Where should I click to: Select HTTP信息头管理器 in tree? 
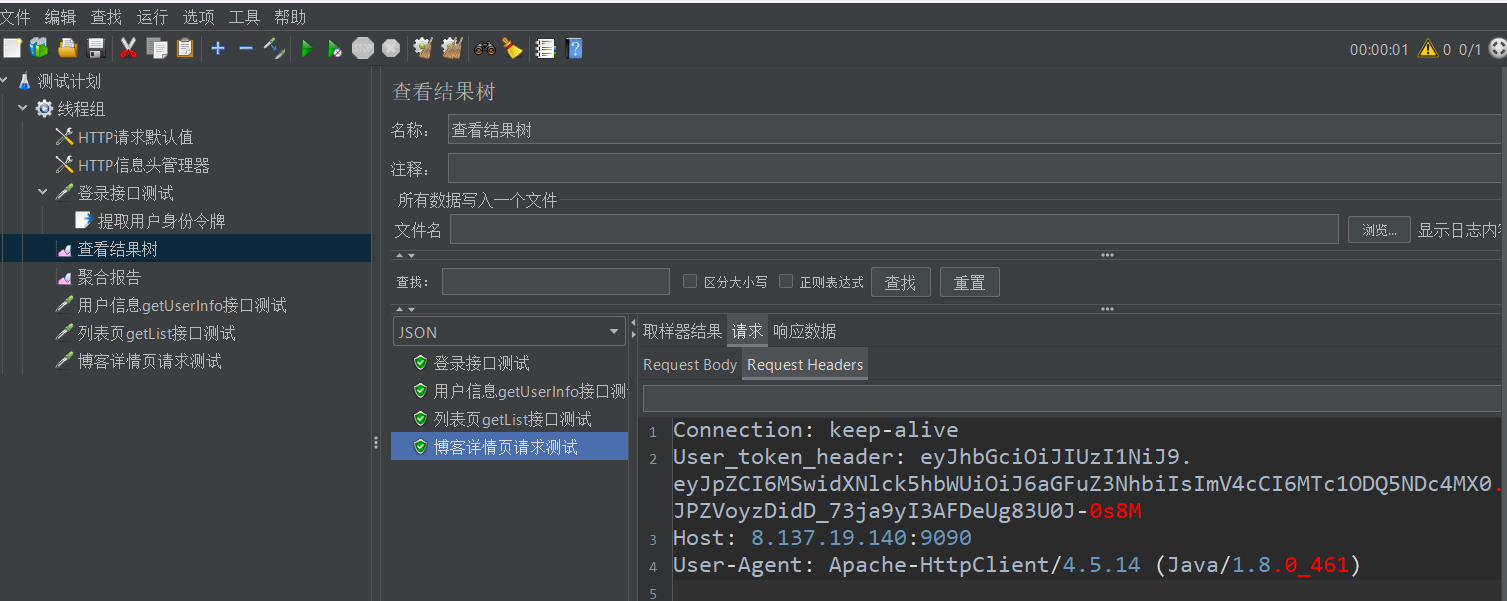144,165
